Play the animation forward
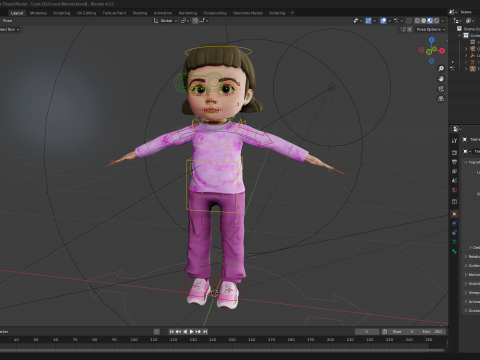This screenshot has width=480, height=360. [192, 331]
